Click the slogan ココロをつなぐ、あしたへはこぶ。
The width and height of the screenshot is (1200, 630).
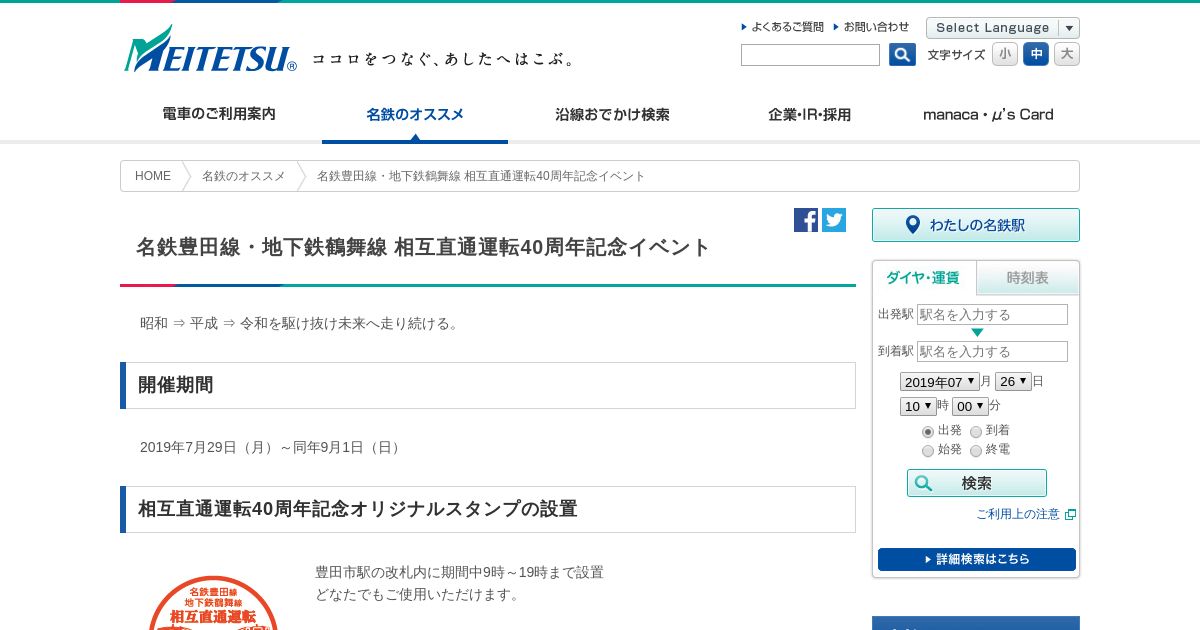444,59
